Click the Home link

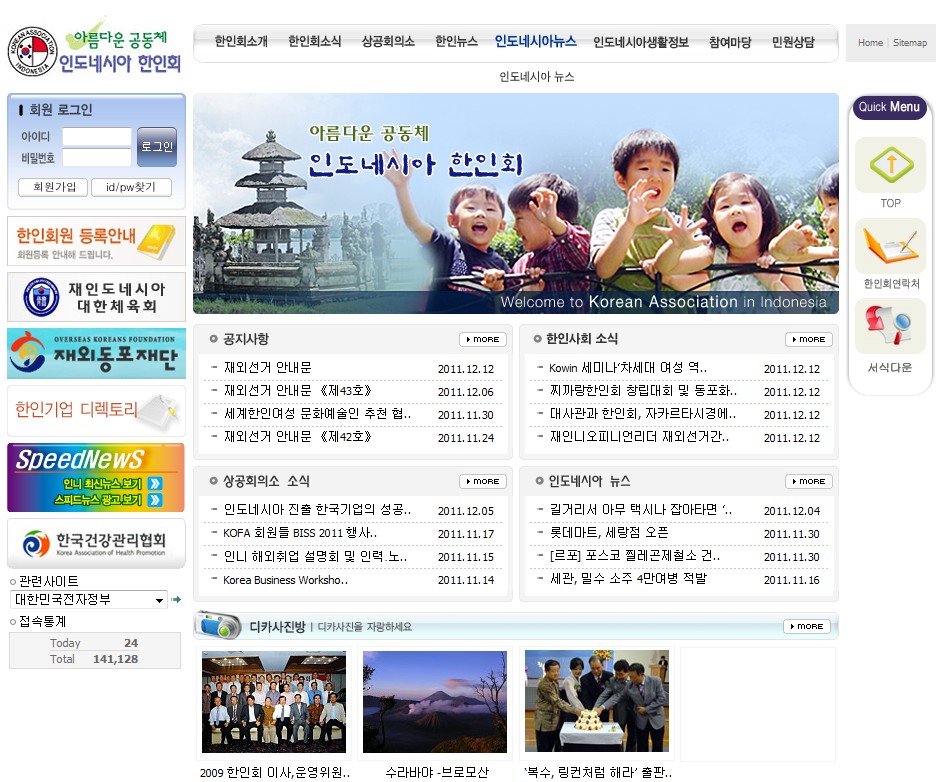tap(870, 42)
